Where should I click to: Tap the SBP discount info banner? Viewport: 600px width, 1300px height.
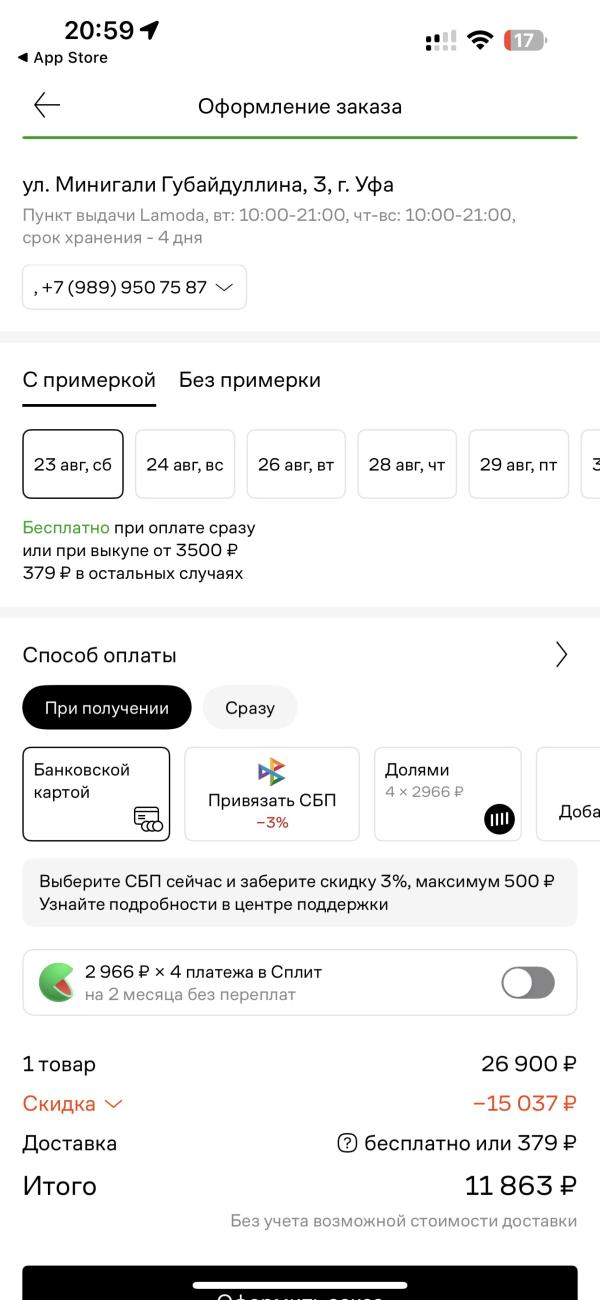(300, 892)
